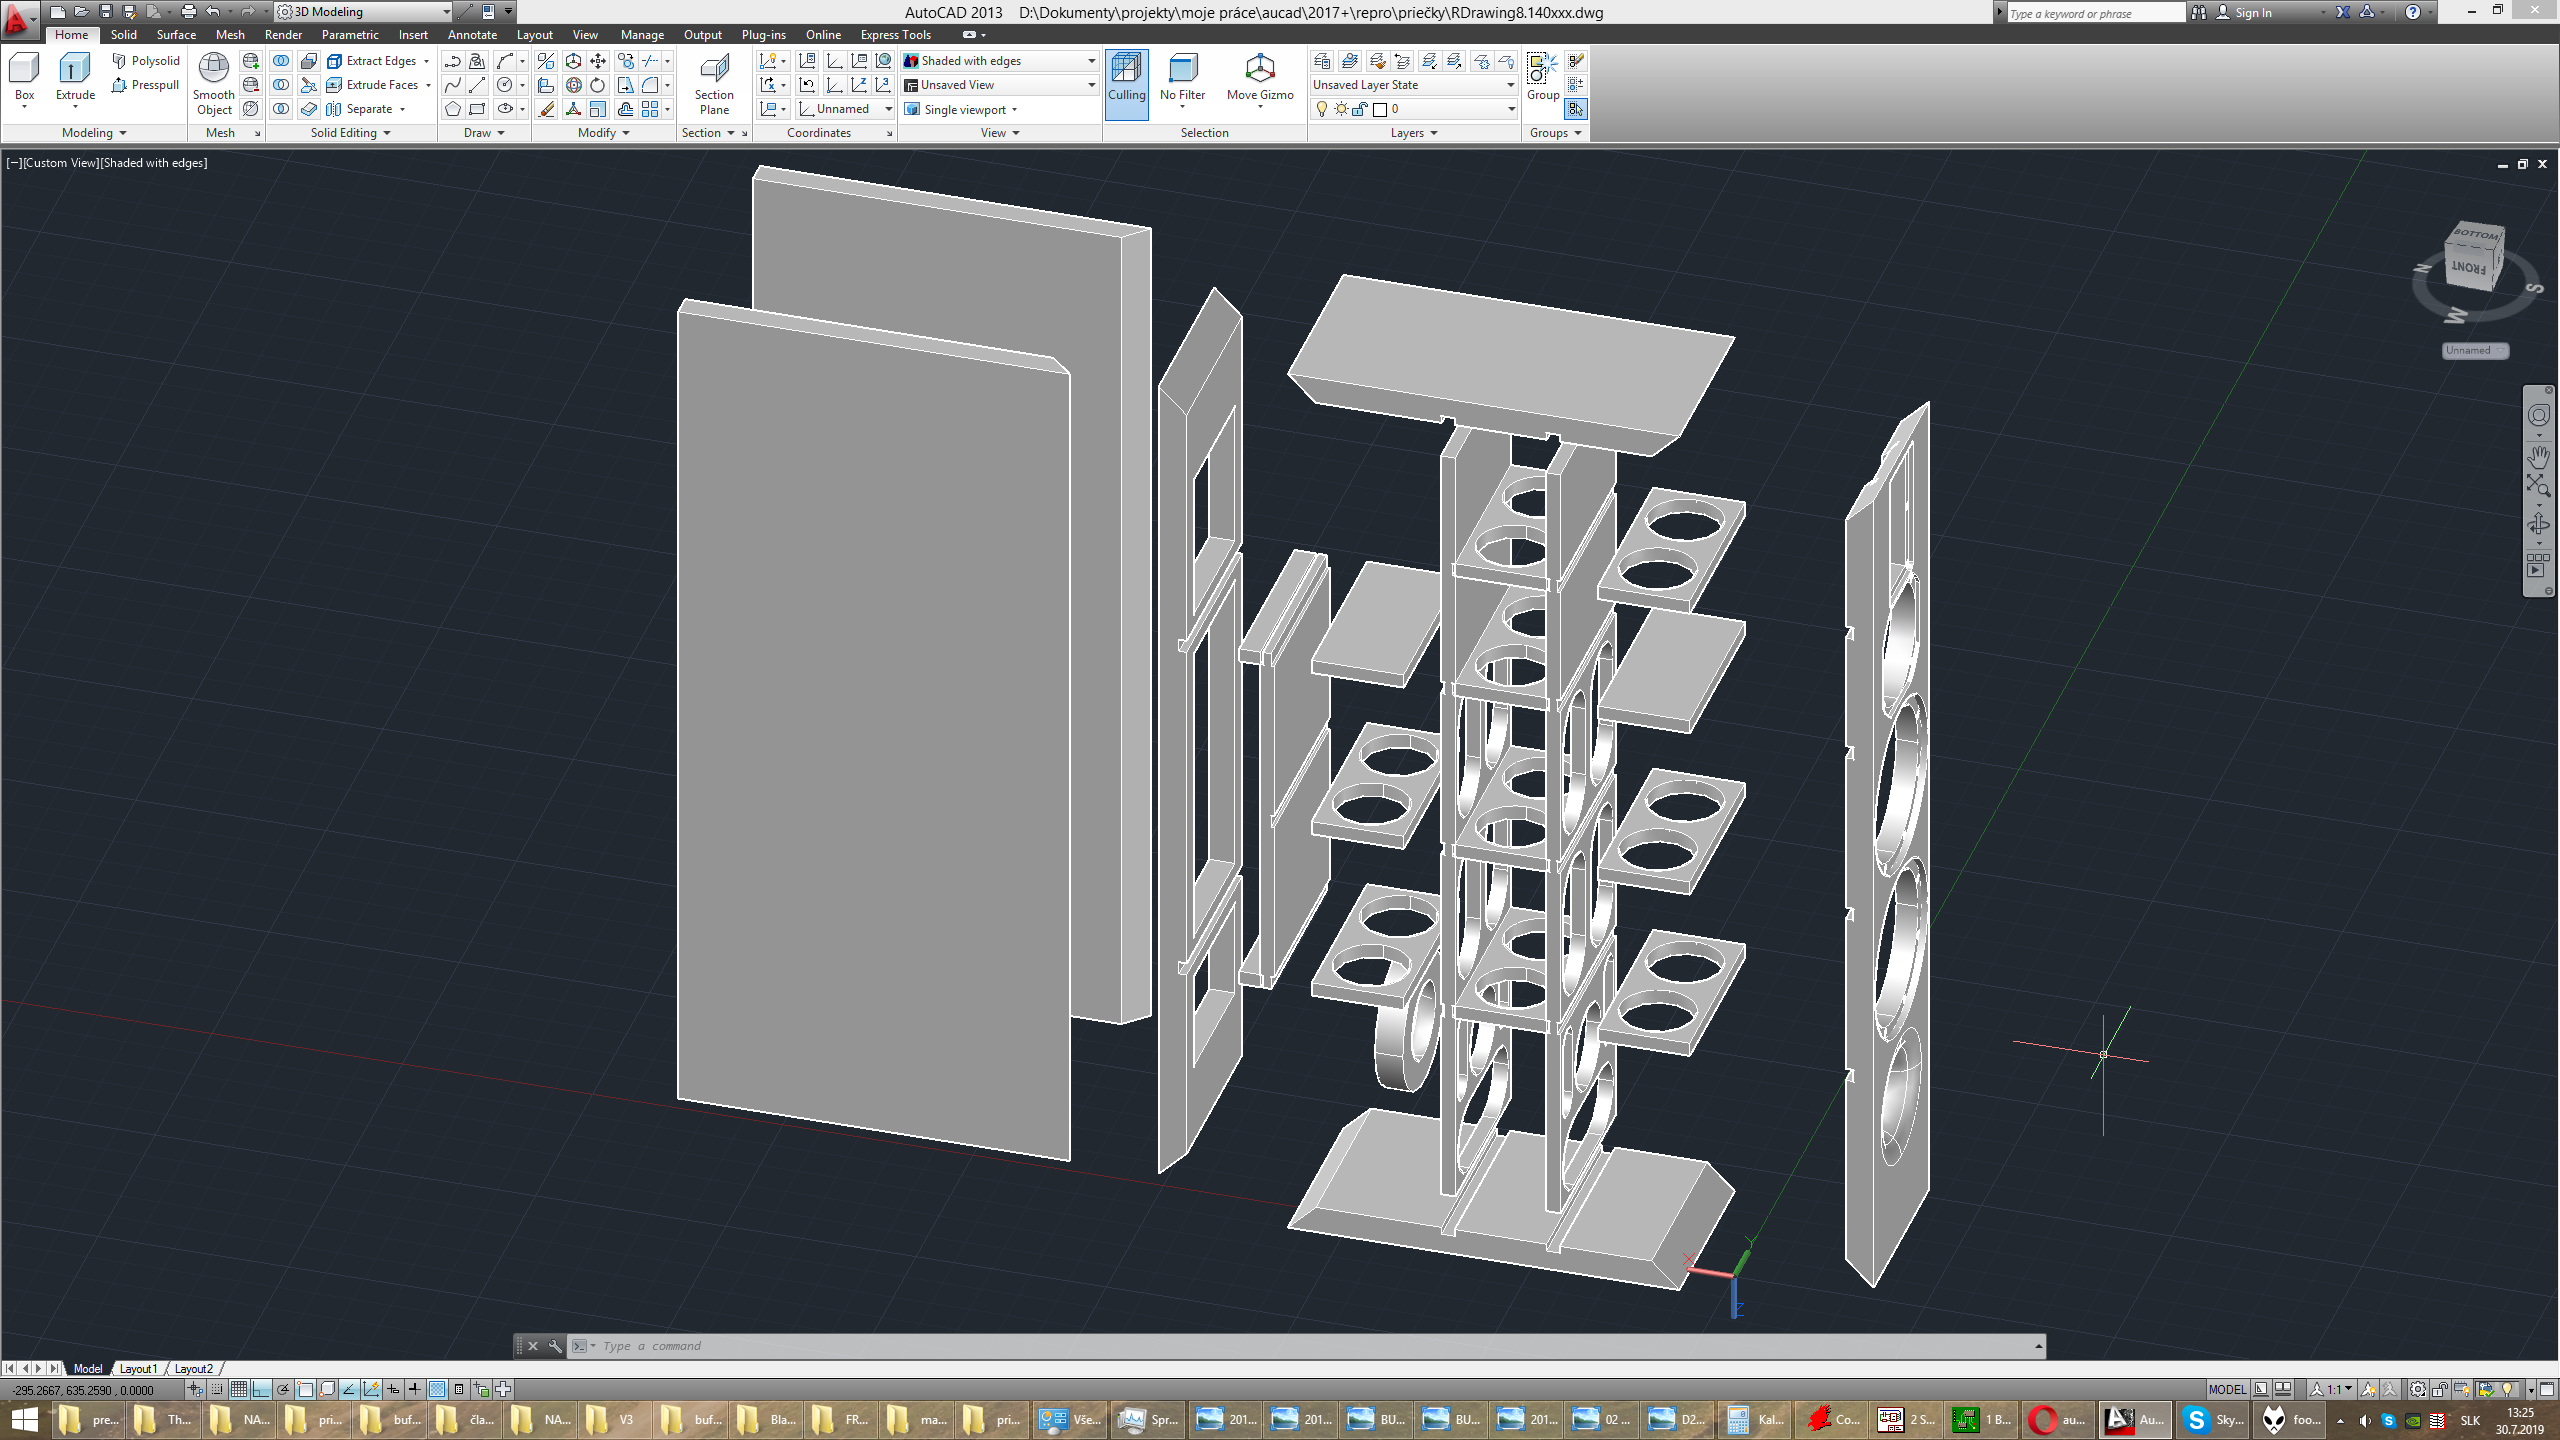Click the Presspull tool
Image resolution: width=2560 pixels, height=1440 pixels.
point(145,85)
